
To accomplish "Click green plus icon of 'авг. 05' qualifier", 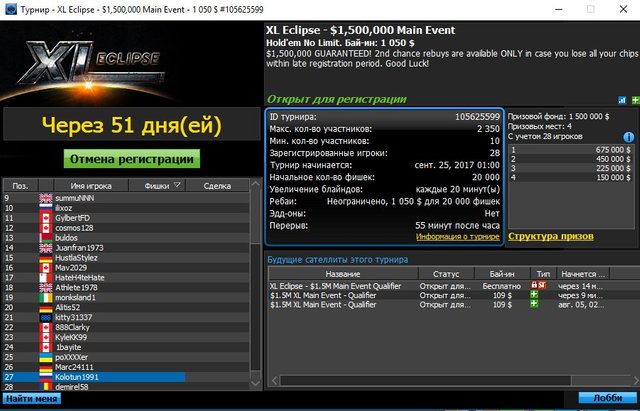I will 534,304.
